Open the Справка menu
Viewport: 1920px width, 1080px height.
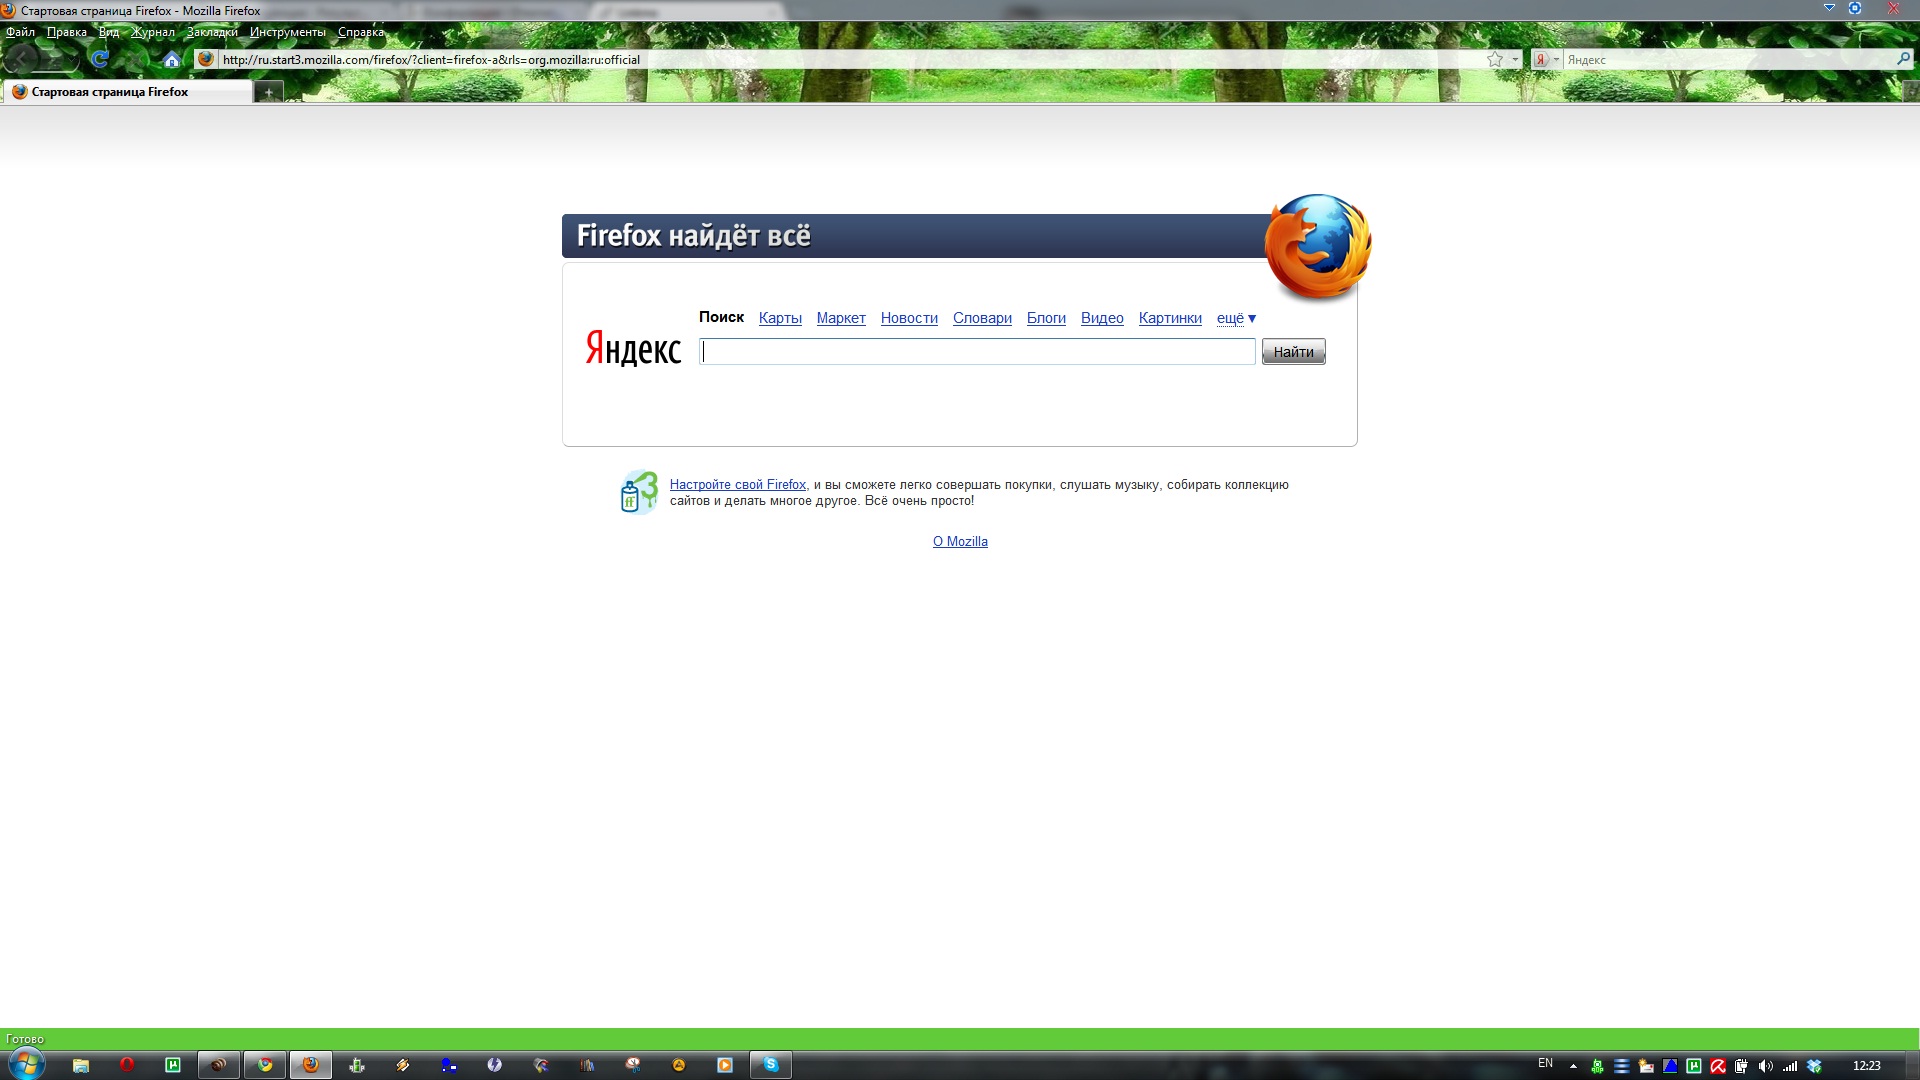[360, 32]
